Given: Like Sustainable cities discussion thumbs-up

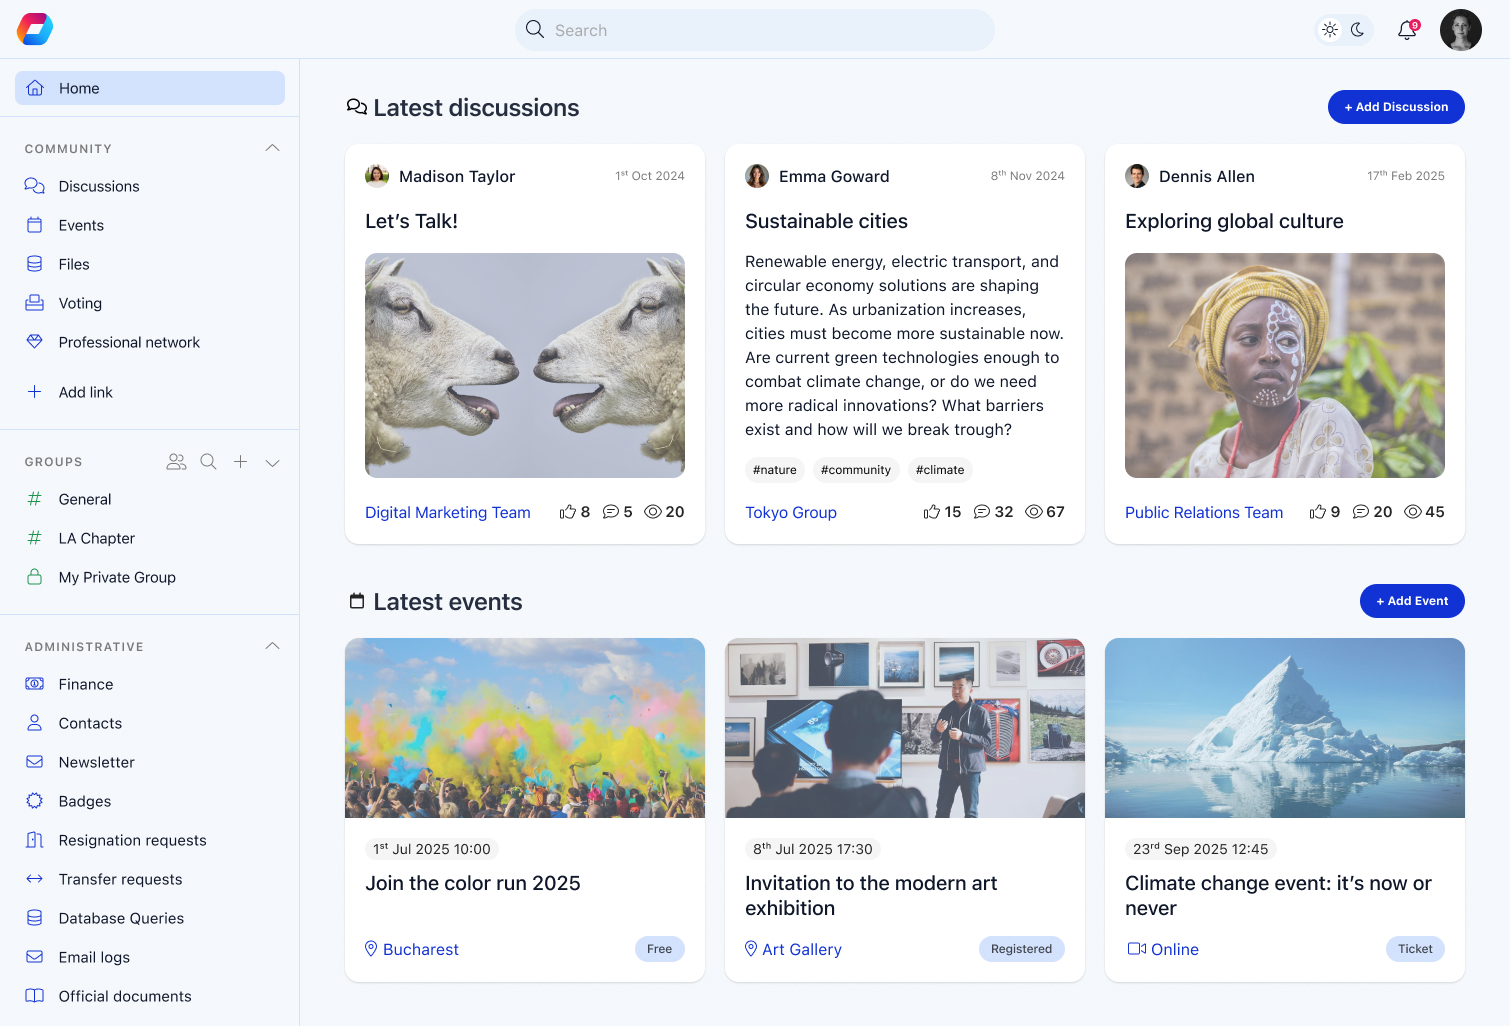Looking at the screenshot, I should [932, 512].
